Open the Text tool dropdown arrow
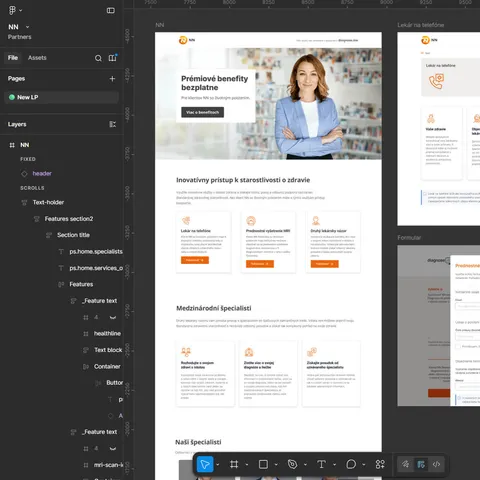 (334, 465)
